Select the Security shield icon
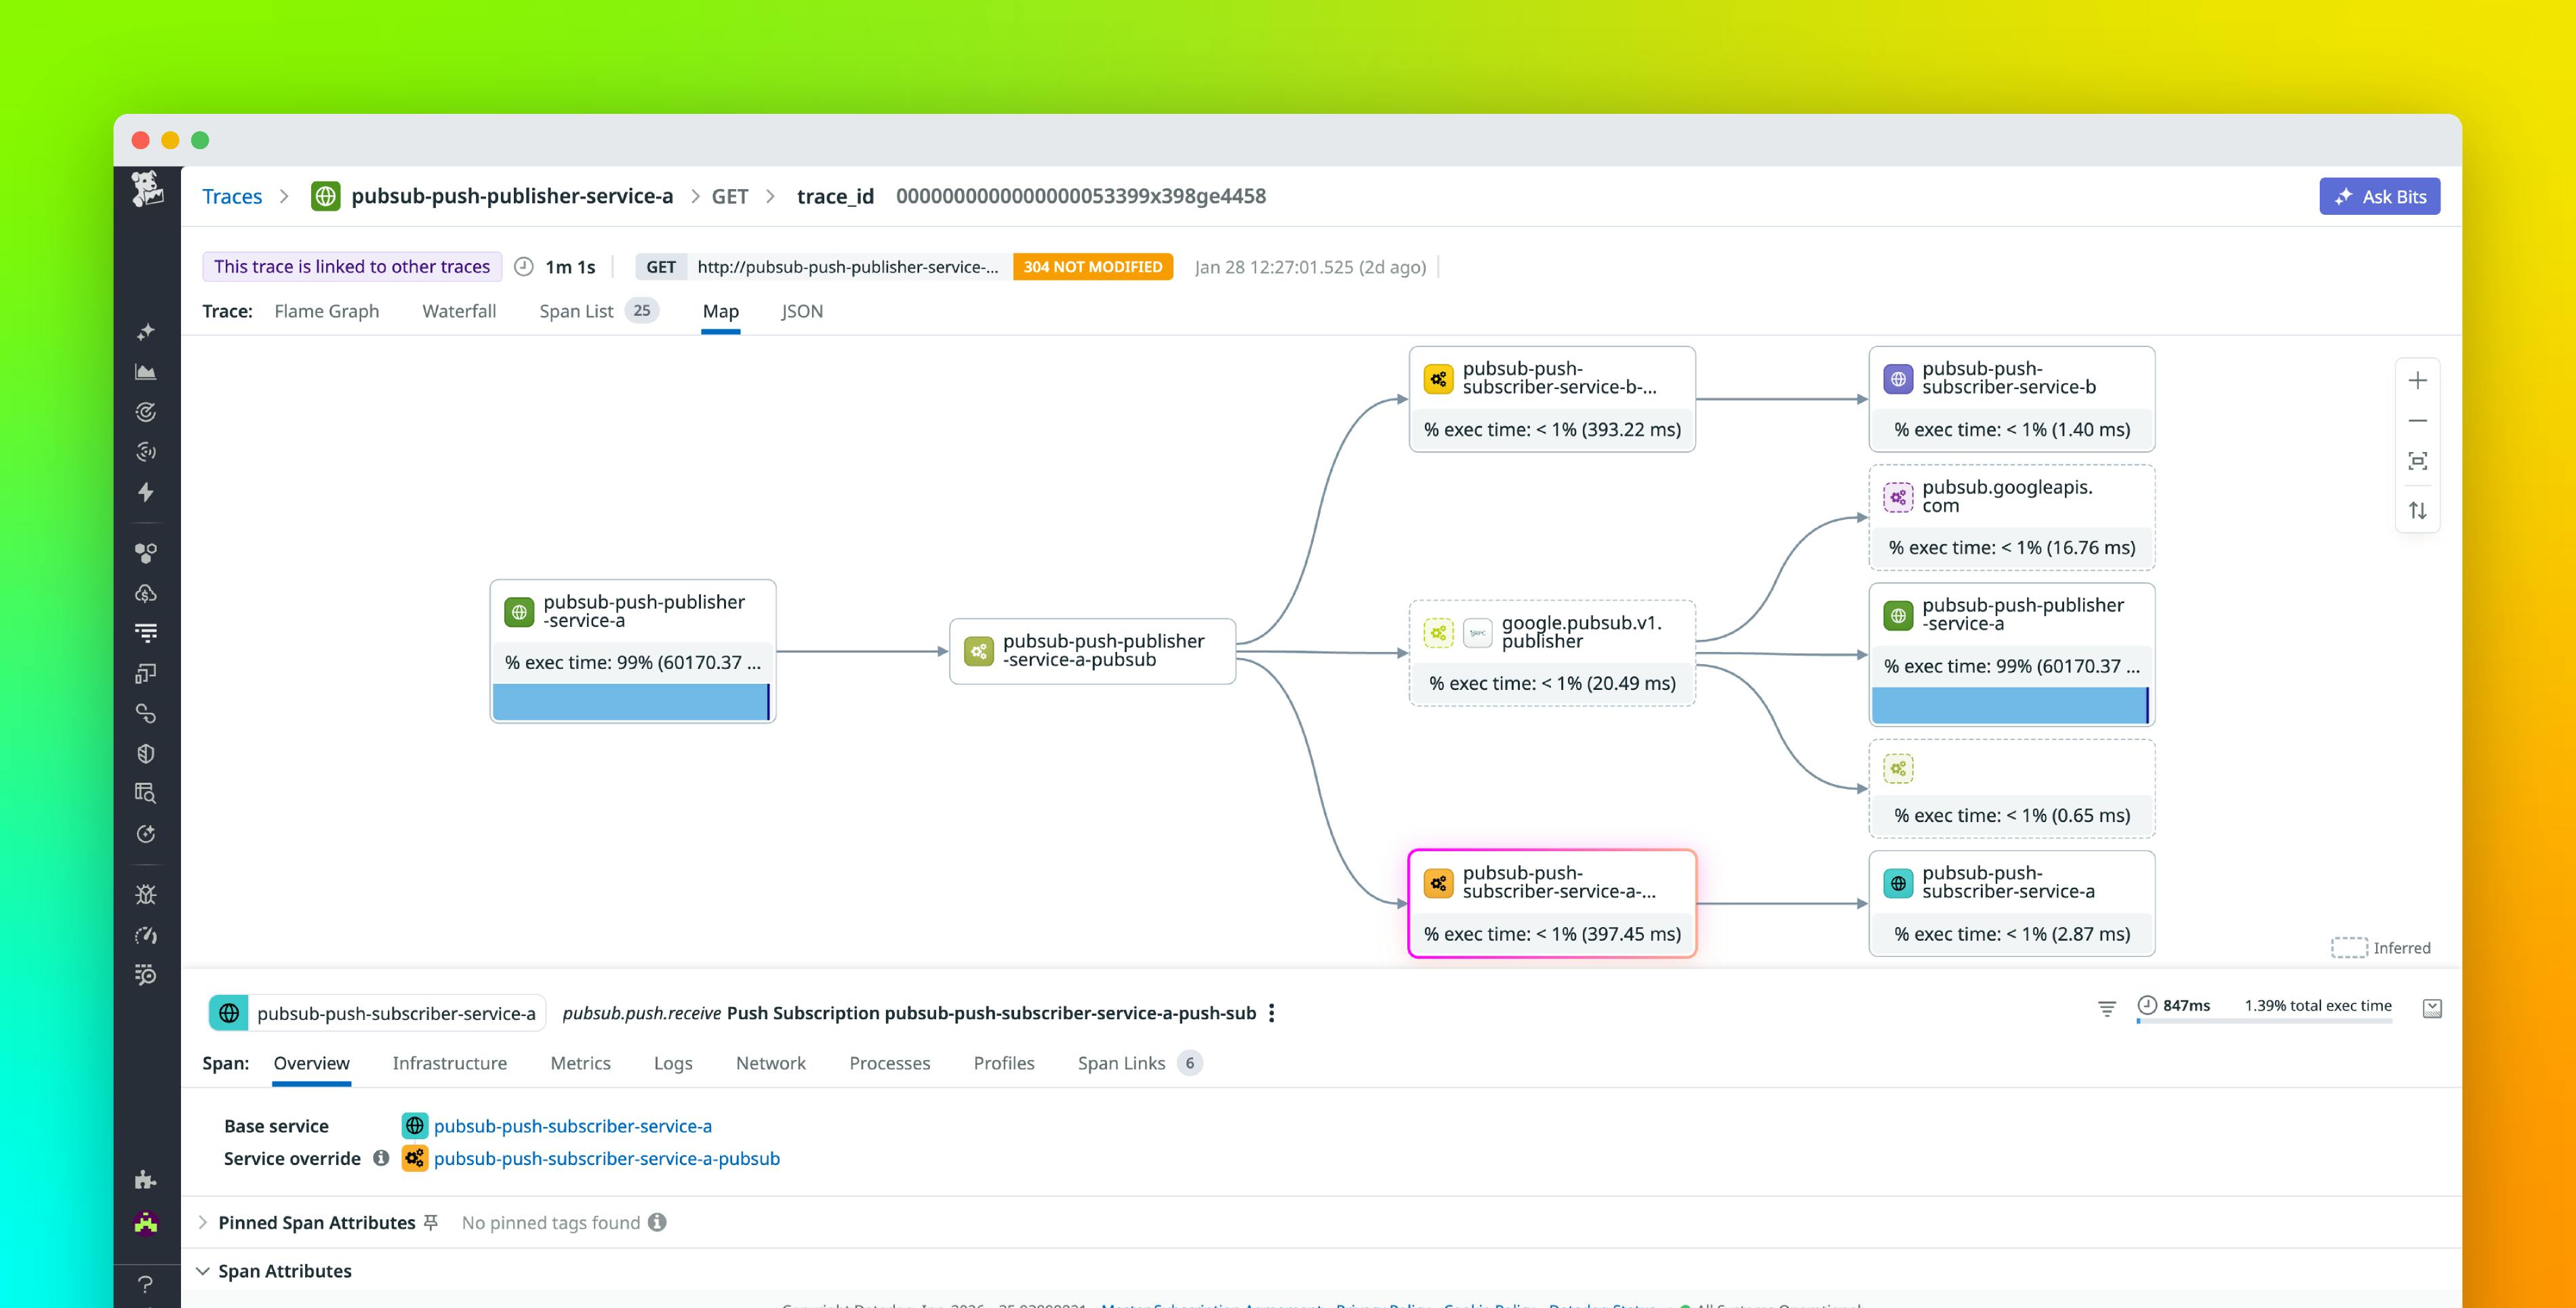 tap(146, 753)
